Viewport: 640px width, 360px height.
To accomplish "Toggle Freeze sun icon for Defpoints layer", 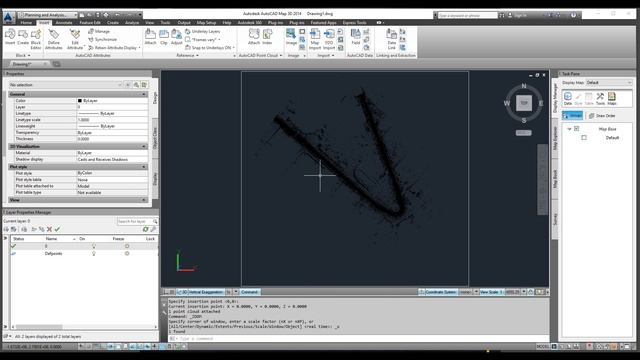I will pos(127,253).
